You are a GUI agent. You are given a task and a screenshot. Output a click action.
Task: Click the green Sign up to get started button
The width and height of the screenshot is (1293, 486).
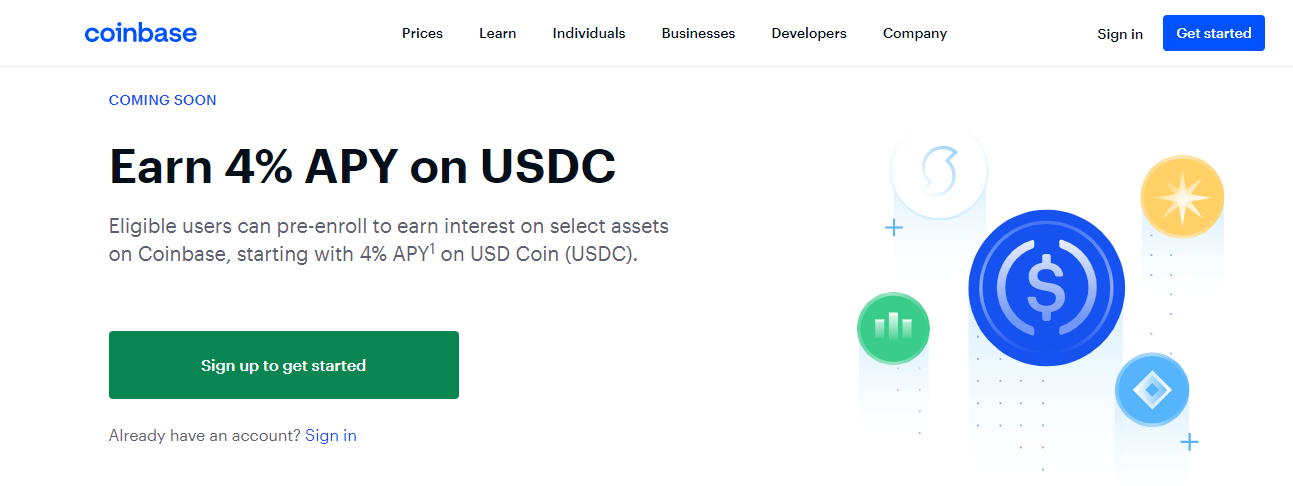[x=284, y=365]
